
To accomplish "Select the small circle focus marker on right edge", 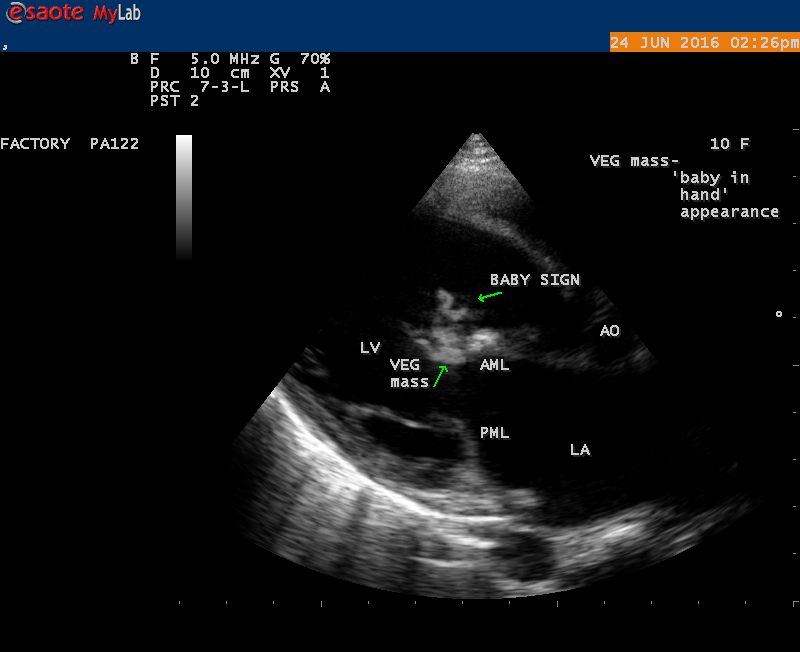I will click(779, 314).
